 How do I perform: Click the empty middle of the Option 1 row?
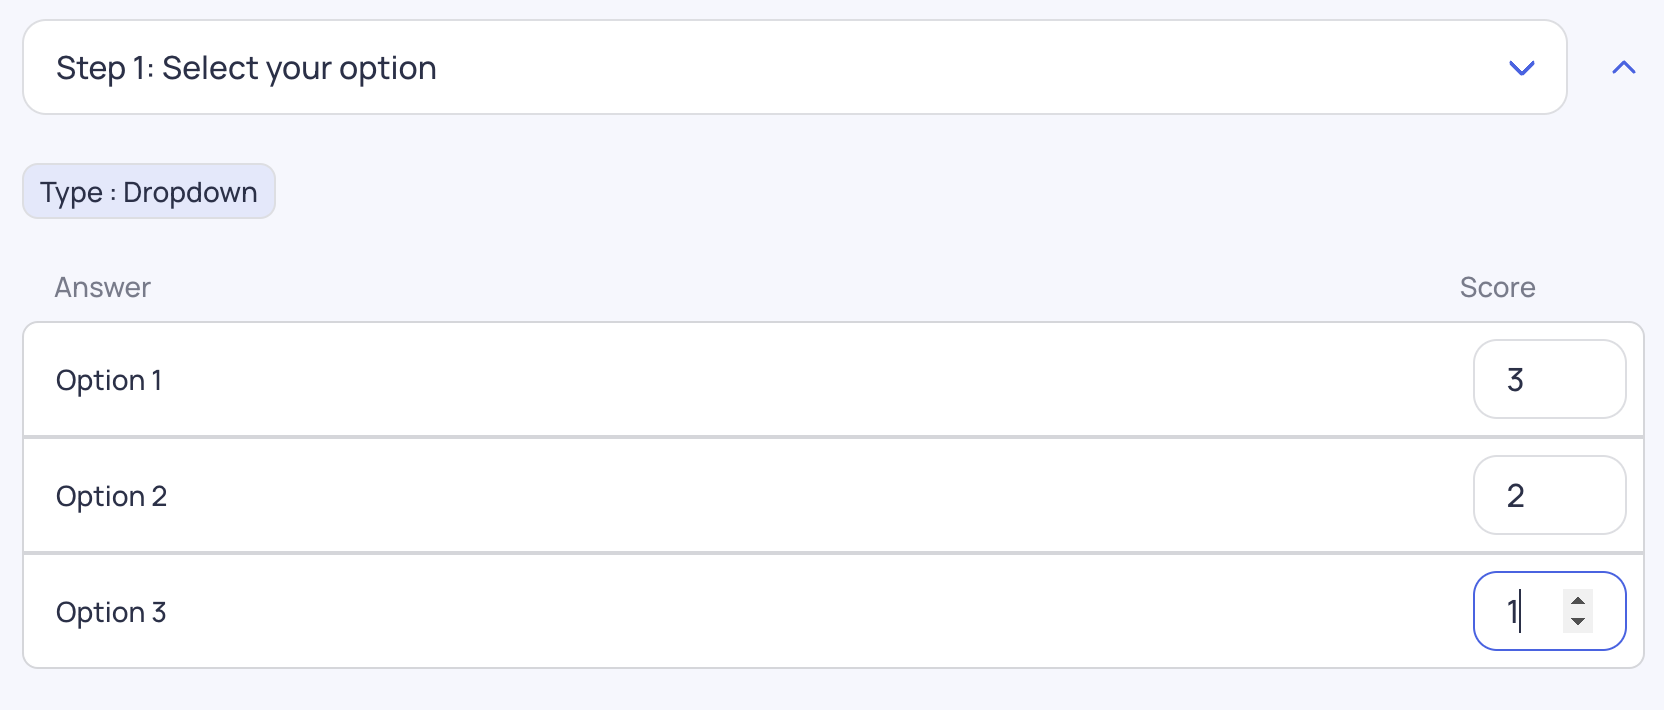(x=800, y=380)
